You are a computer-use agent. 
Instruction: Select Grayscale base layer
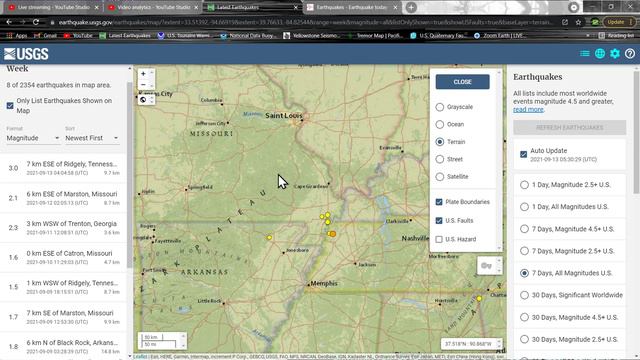coord(440,107)
